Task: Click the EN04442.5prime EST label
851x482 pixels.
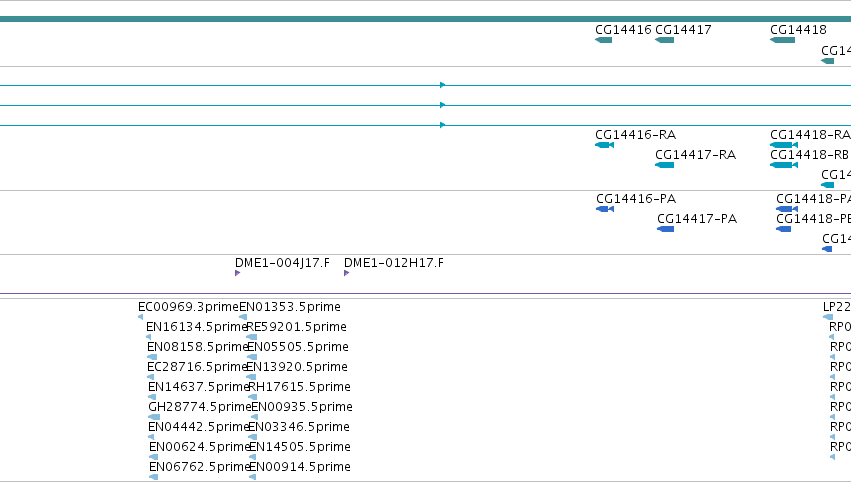Action: coord(199,427)
